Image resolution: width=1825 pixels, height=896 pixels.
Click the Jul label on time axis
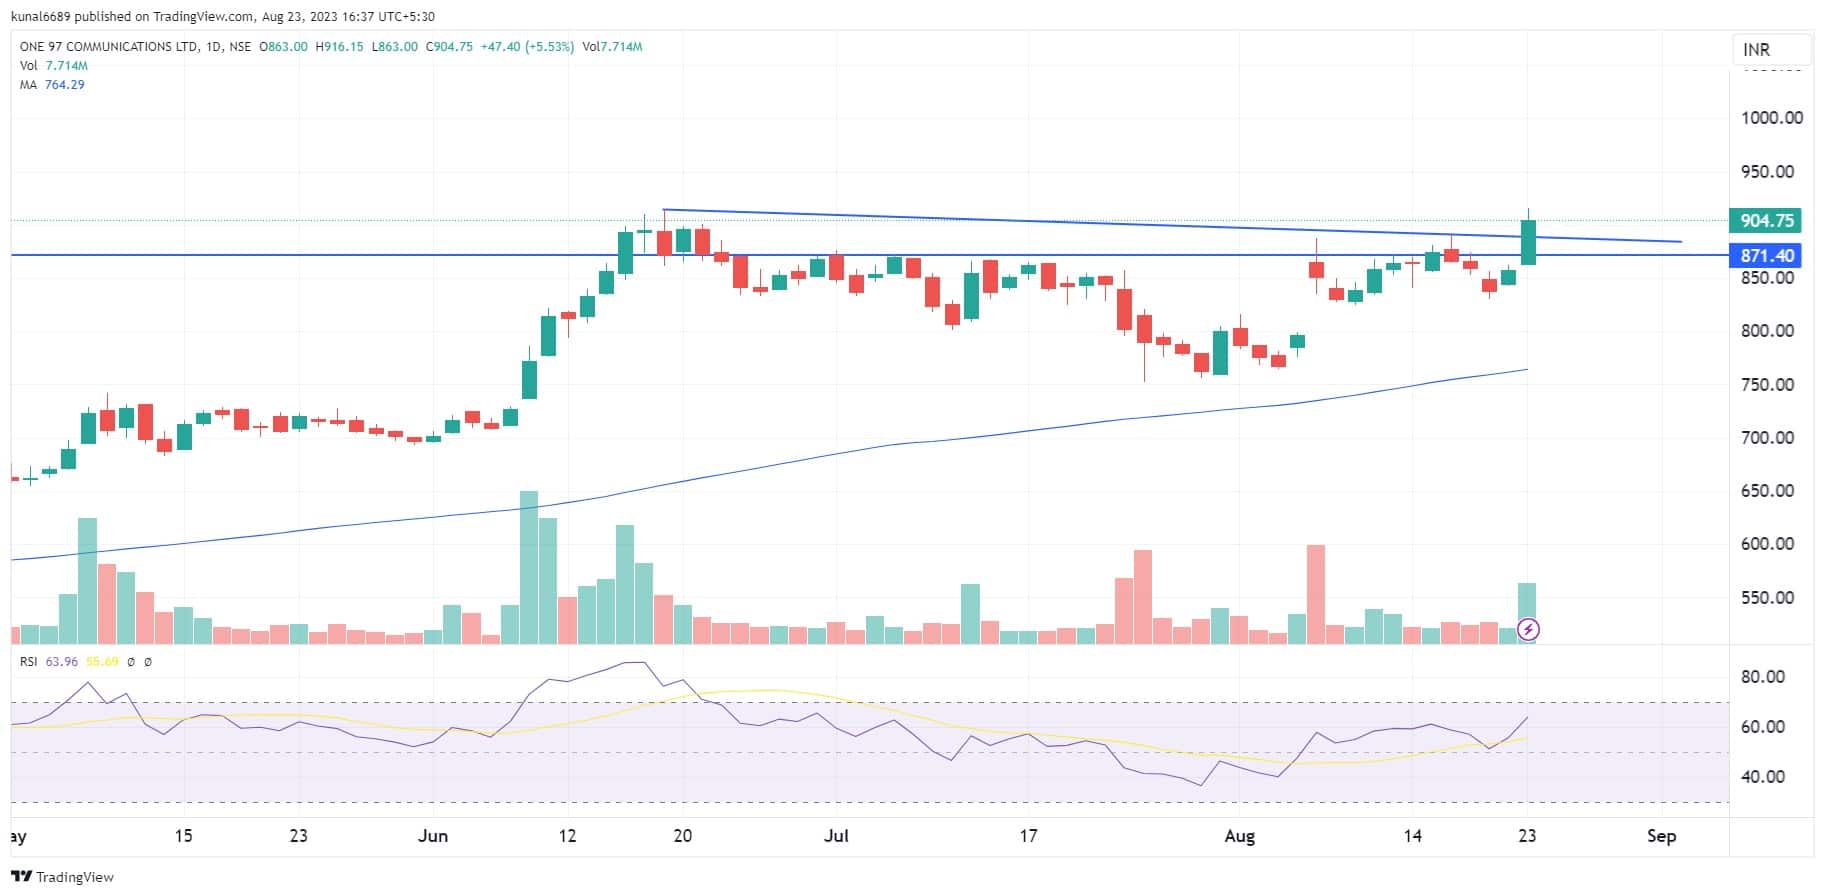[836, 836]
